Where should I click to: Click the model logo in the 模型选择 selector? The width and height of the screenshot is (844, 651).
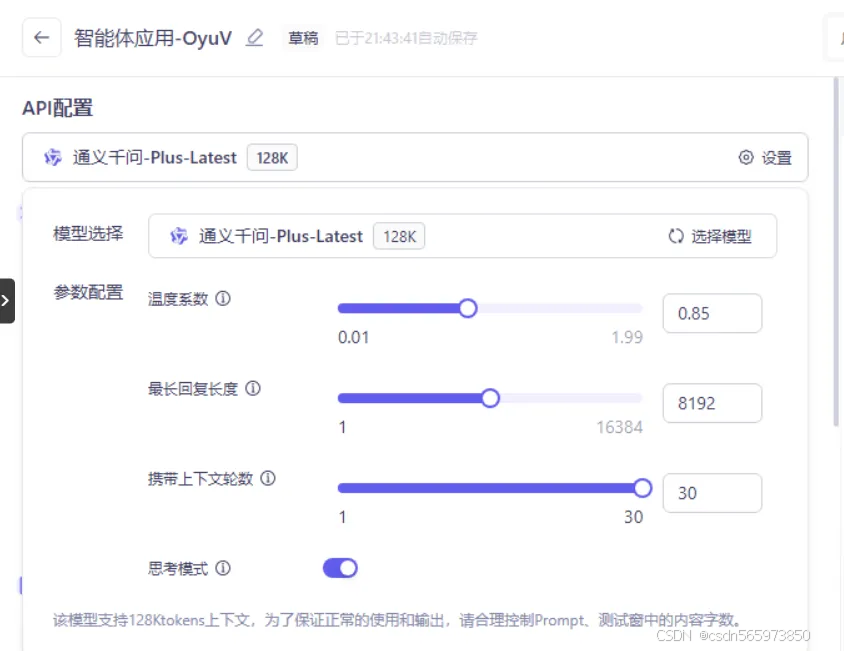[179, 236]
